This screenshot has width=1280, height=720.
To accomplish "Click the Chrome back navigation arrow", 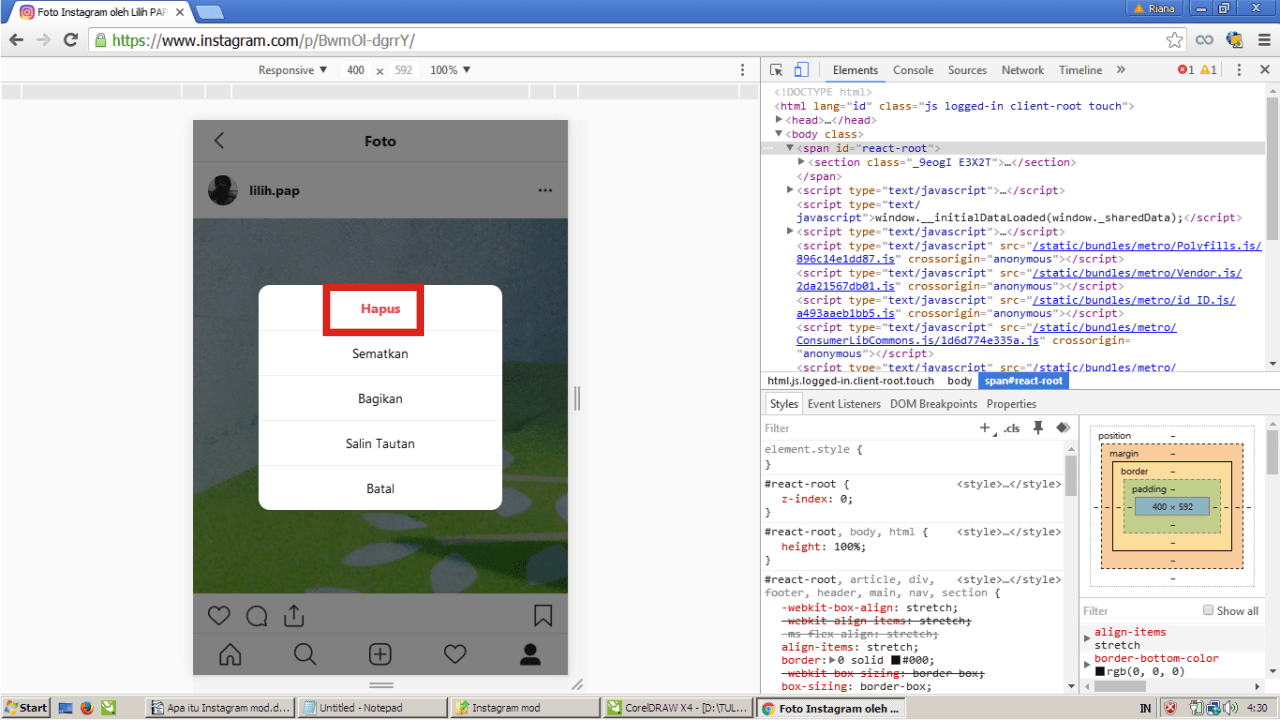I will pyautogui.click(x=16, y=40).
